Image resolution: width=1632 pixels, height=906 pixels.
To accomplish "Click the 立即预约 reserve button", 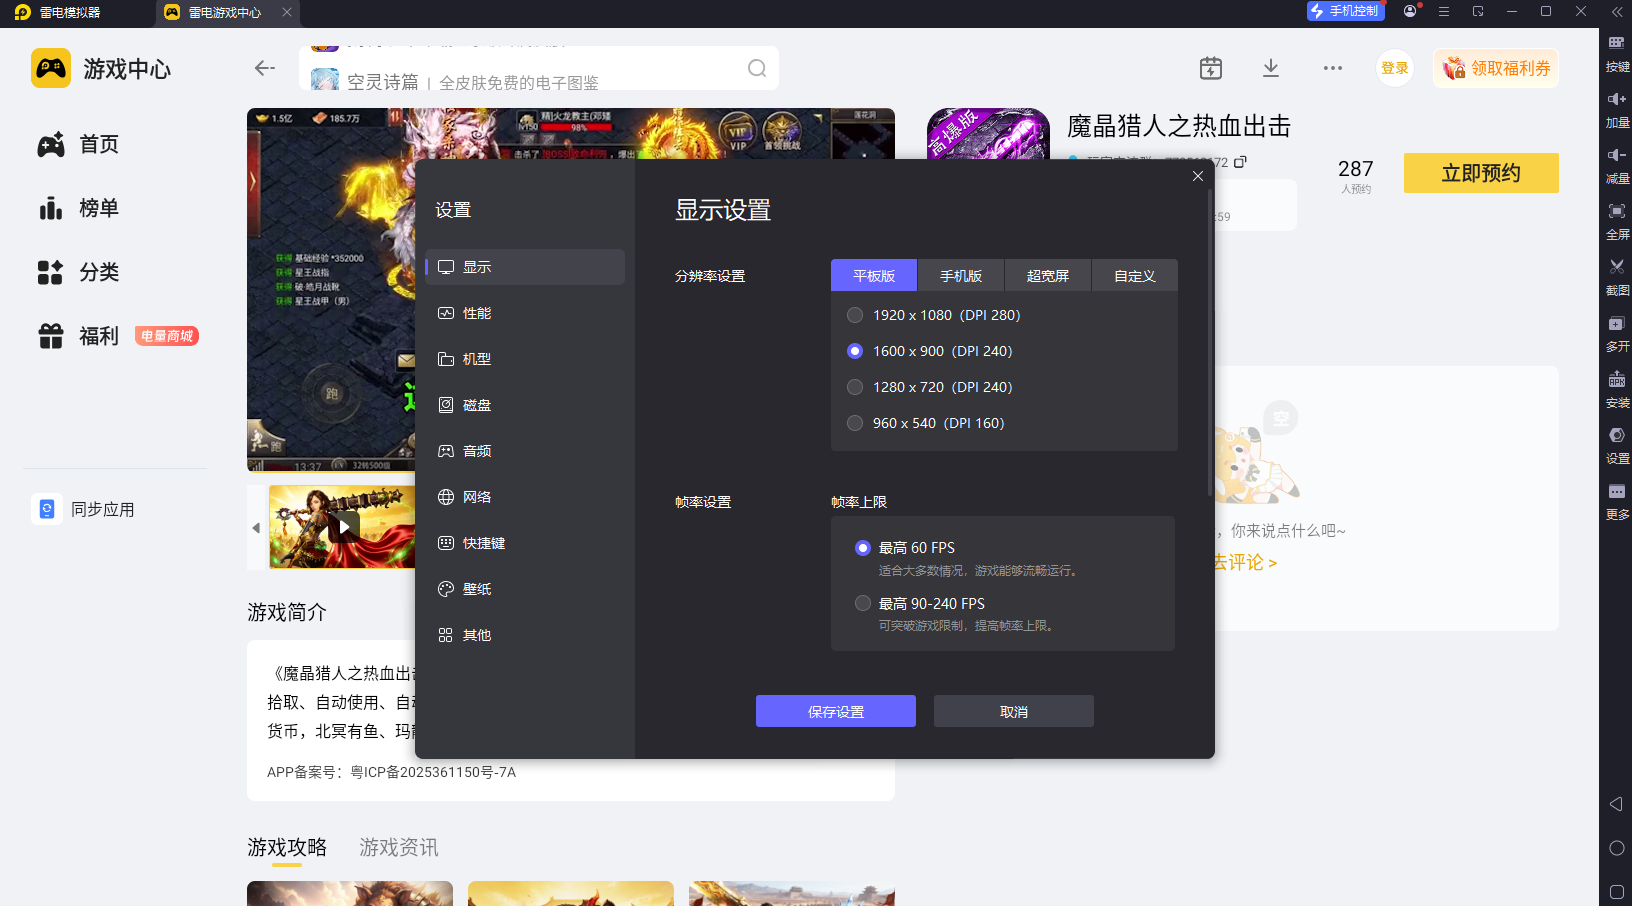I will [1481, 173].
